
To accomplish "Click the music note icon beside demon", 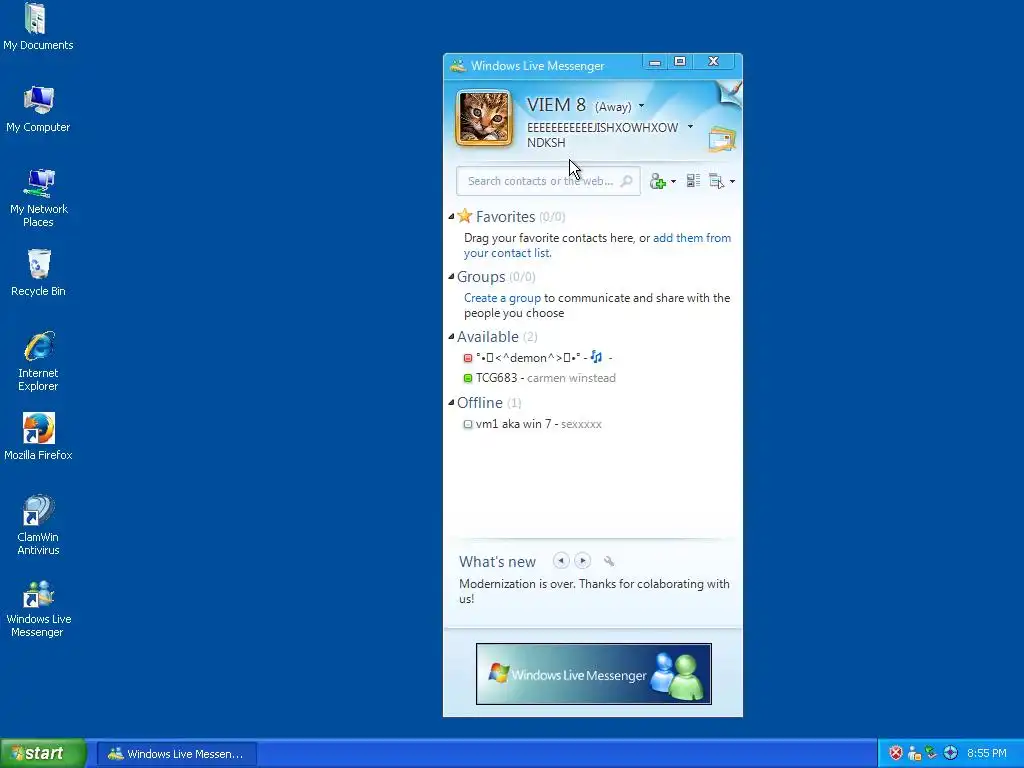I will tap(596, 357).
